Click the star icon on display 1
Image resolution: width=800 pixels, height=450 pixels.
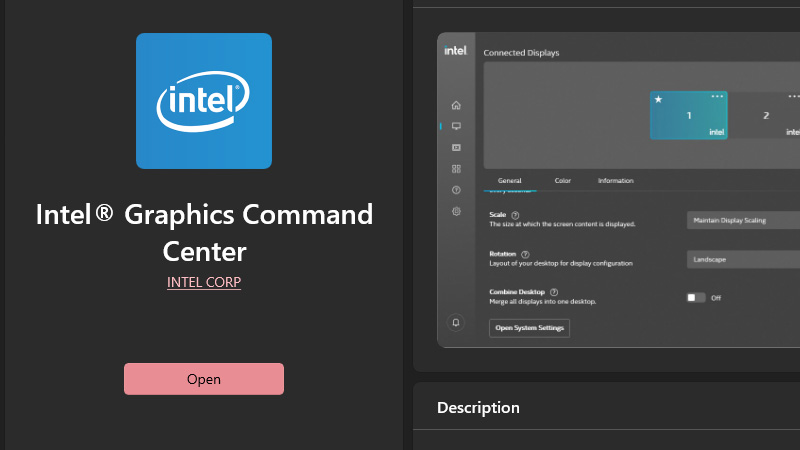coord(659,99)
